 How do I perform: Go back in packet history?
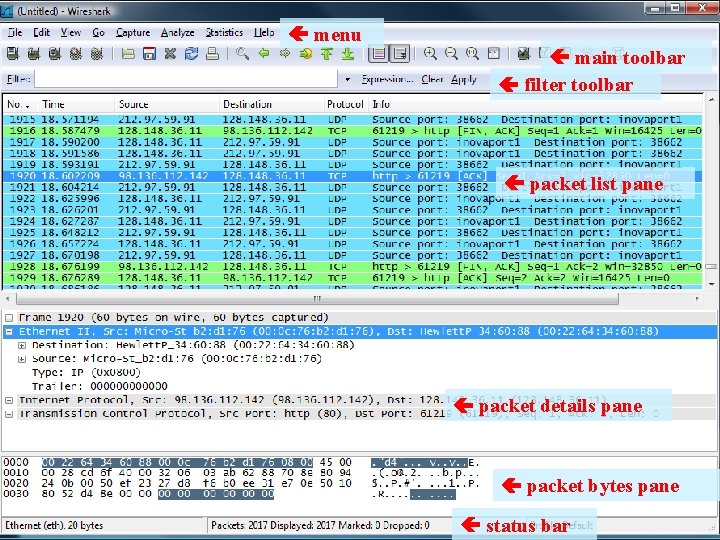coord(264,54)
